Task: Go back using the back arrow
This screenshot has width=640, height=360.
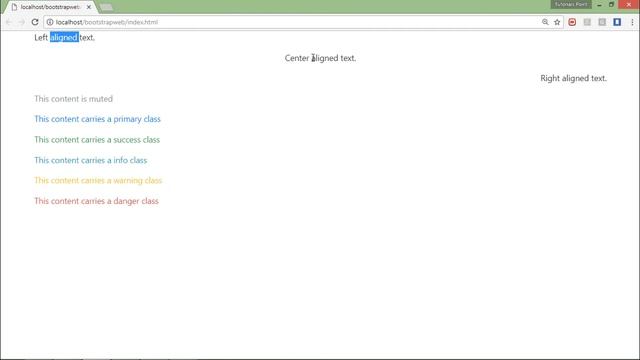Action: 9,22
